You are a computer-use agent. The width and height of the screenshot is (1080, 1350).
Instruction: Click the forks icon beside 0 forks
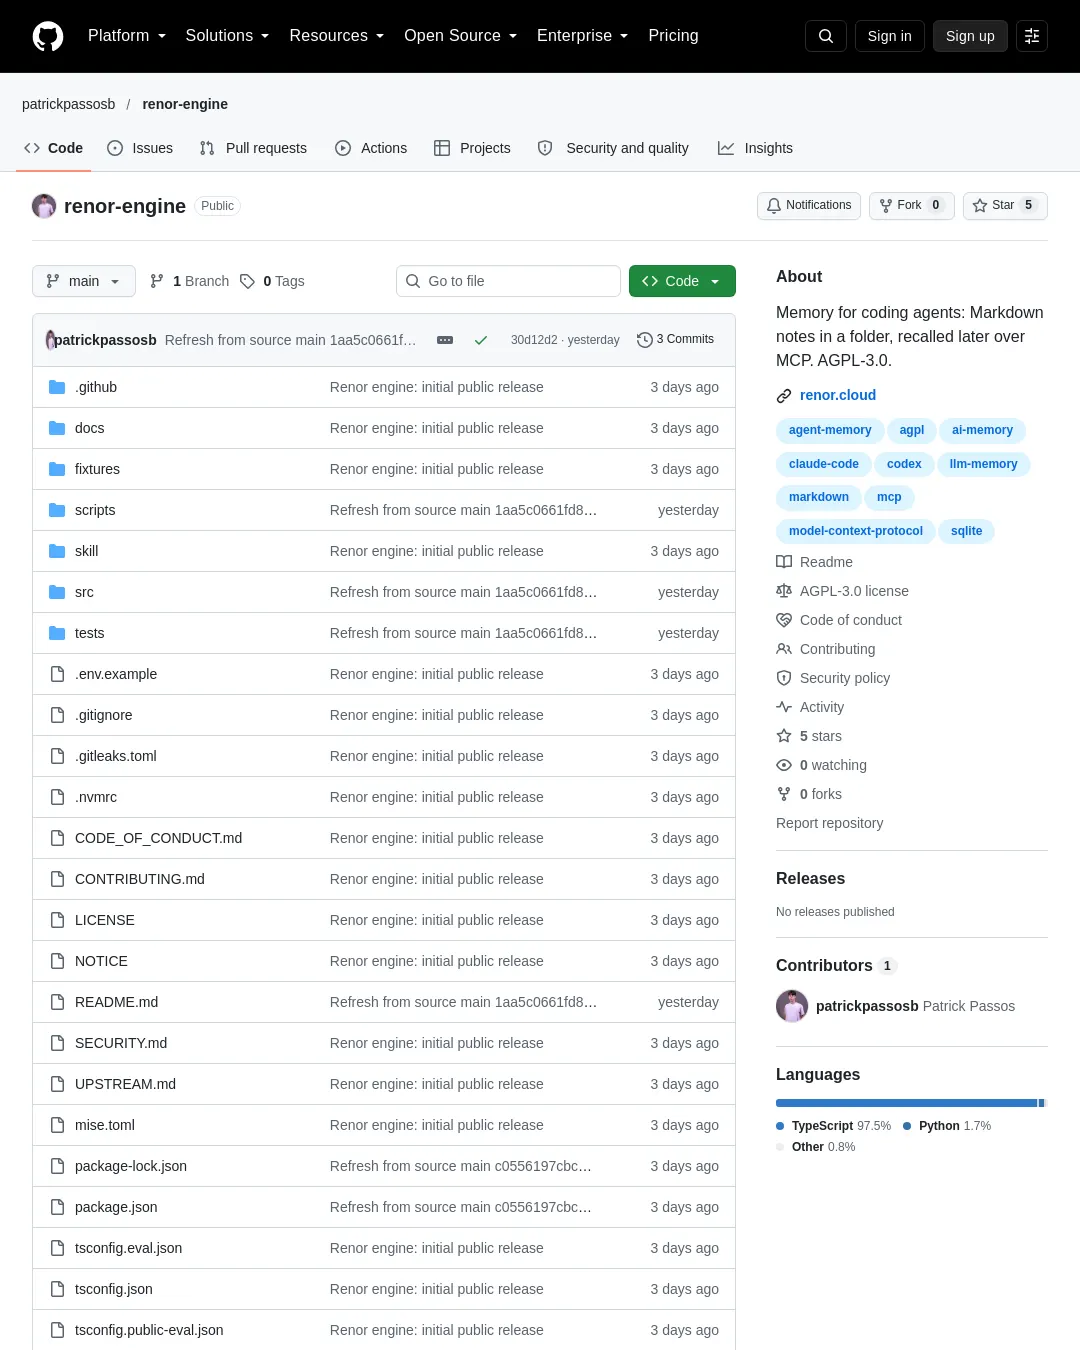tap(784, 794)
